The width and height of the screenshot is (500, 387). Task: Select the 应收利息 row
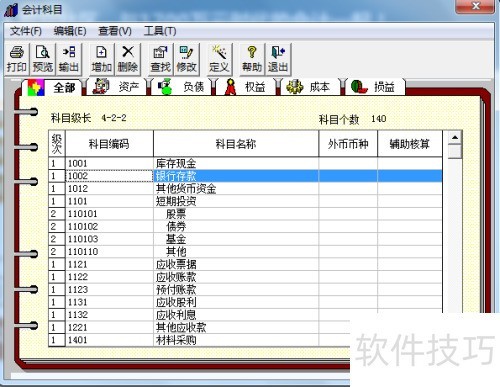(x=246, y=315)
